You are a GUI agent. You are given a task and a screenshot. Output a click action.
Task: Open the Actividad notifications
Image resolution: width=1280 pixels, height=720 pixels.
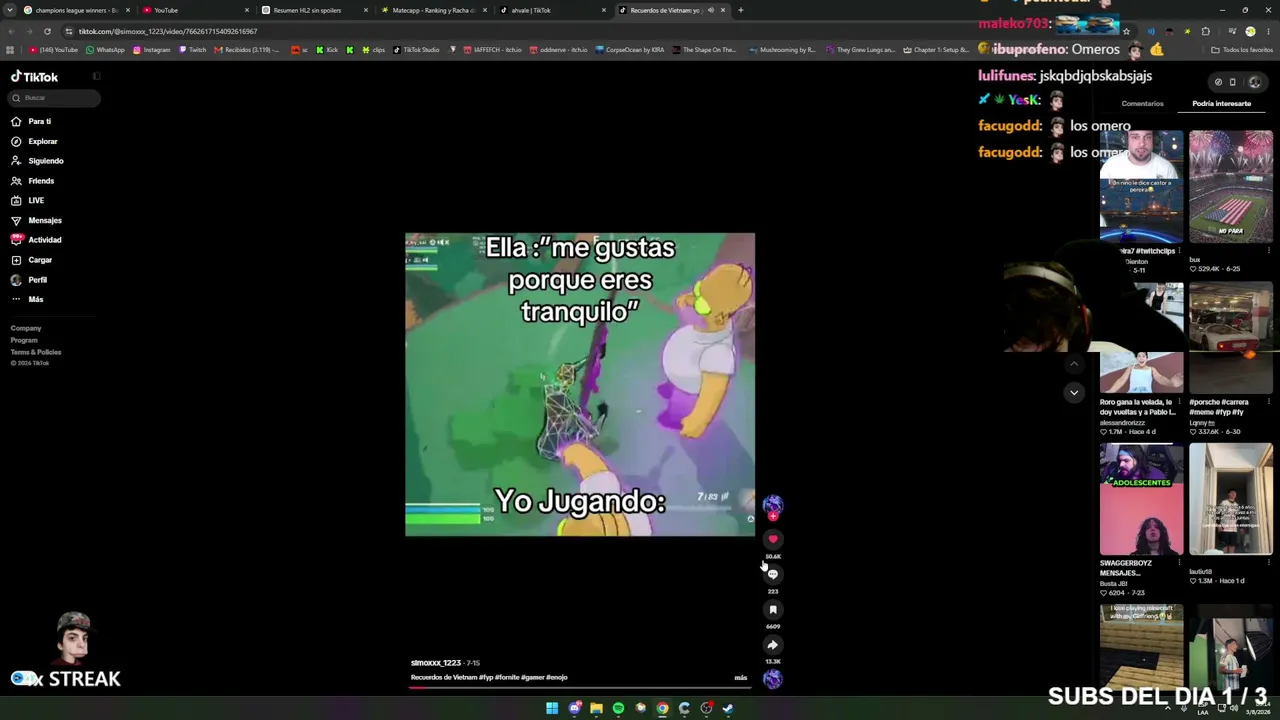coord(45,240)
